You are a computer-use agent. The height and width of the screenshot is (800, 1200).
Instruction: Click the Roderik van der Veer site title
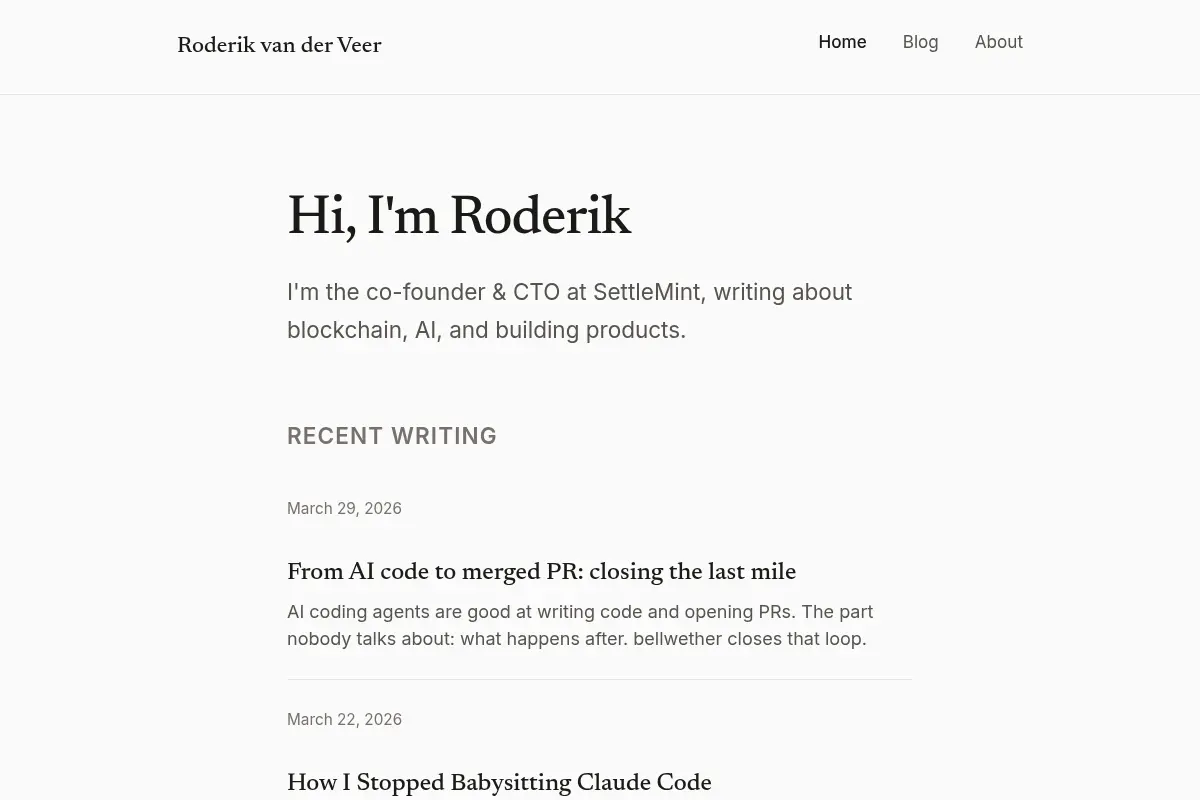tap(279, 46)
